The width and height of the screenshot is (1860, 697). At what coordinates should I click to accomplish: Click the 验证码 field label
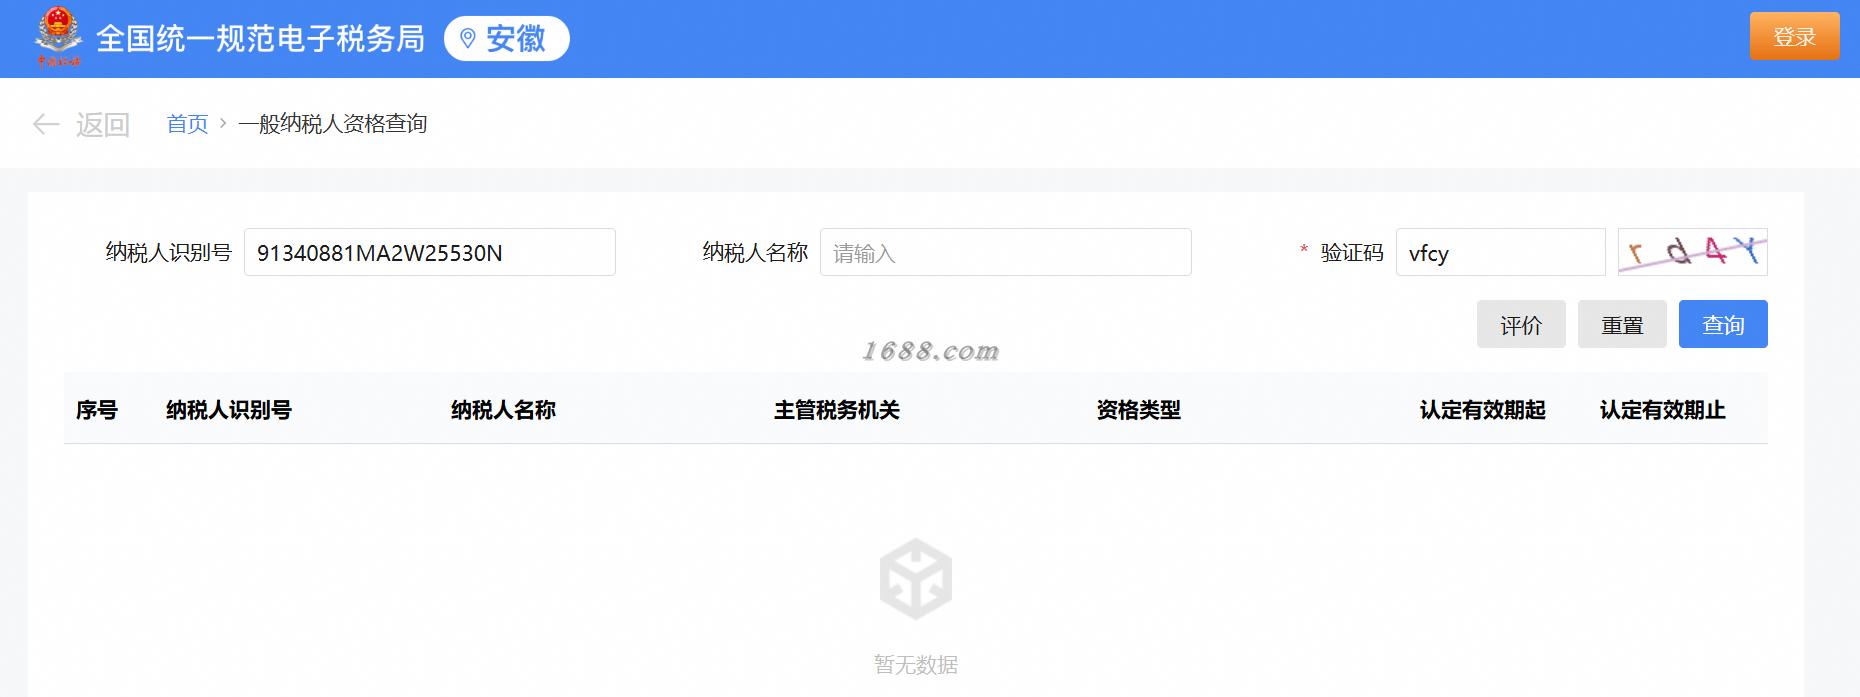point(1352,252)
